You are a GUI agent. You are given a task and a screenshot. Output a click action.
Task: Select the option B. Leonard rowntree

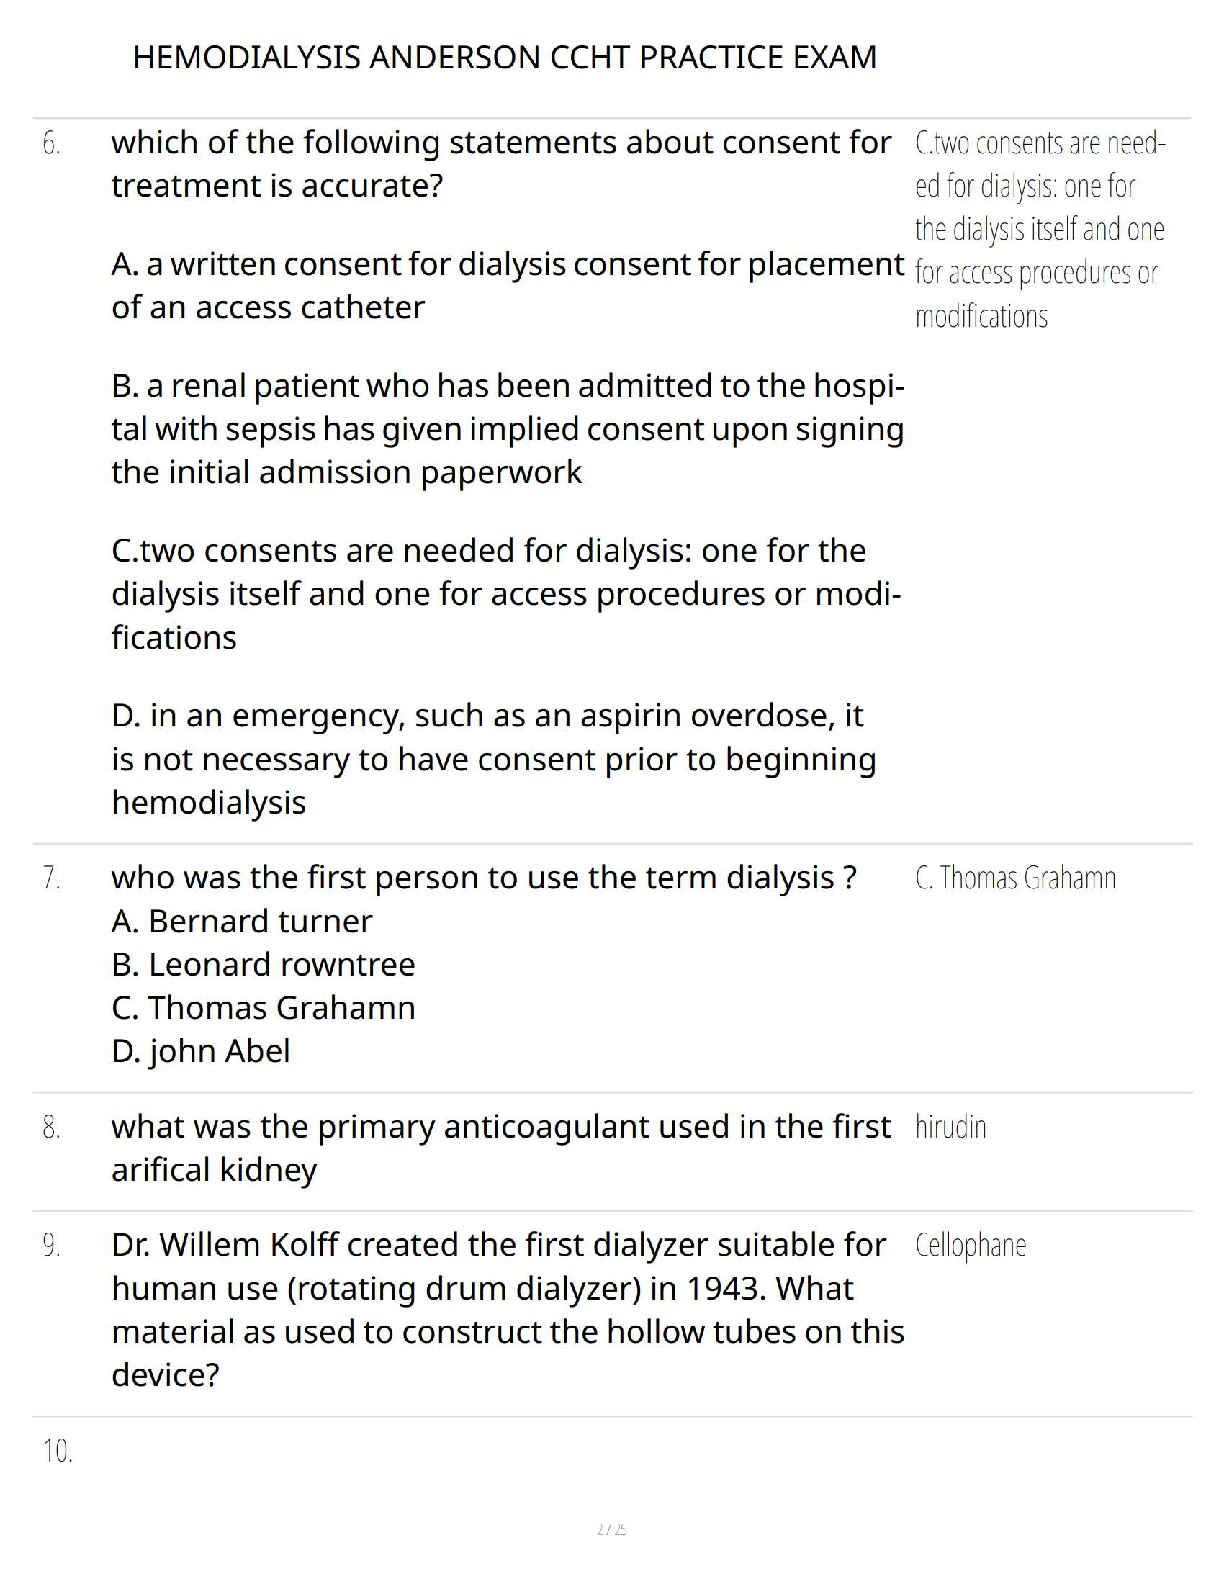click(x=263, y=965)
